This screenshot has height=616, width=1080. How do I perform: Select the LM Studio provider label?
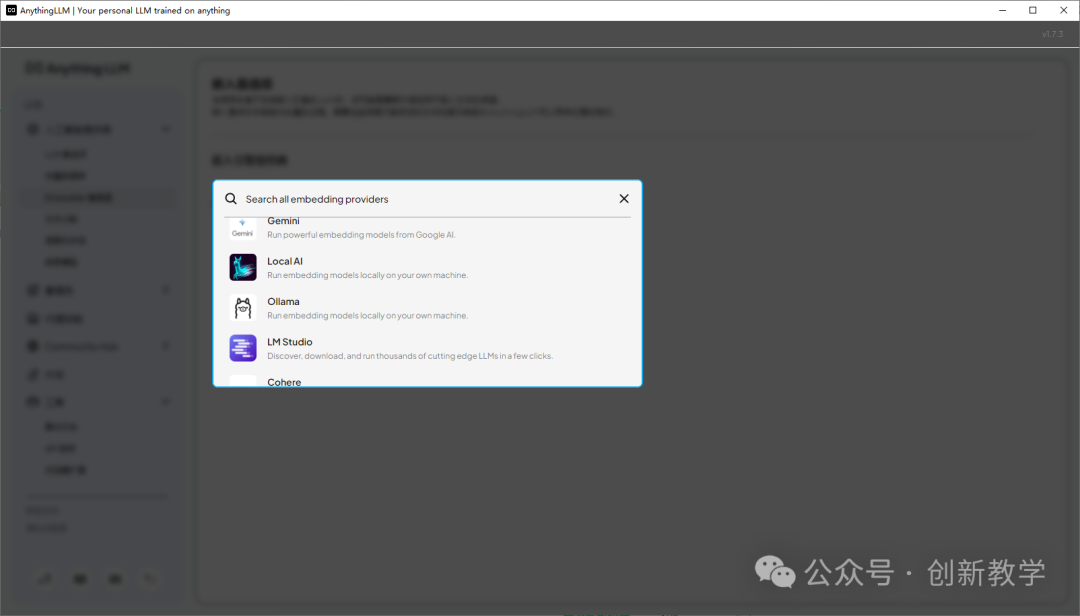tap(289, 342)
